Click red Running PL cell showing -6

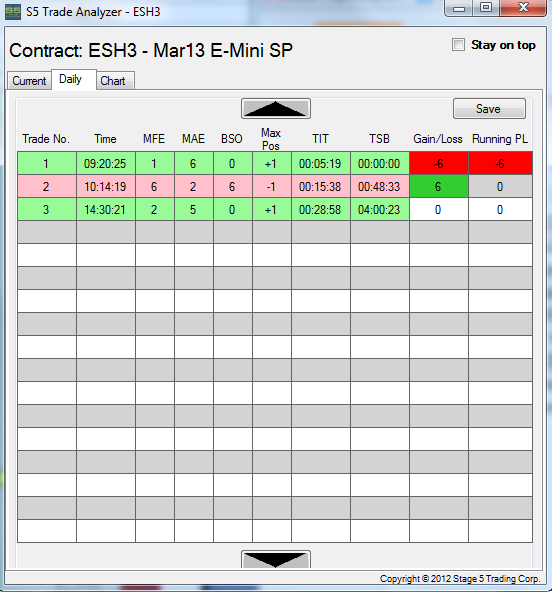(x=500, y=163)
